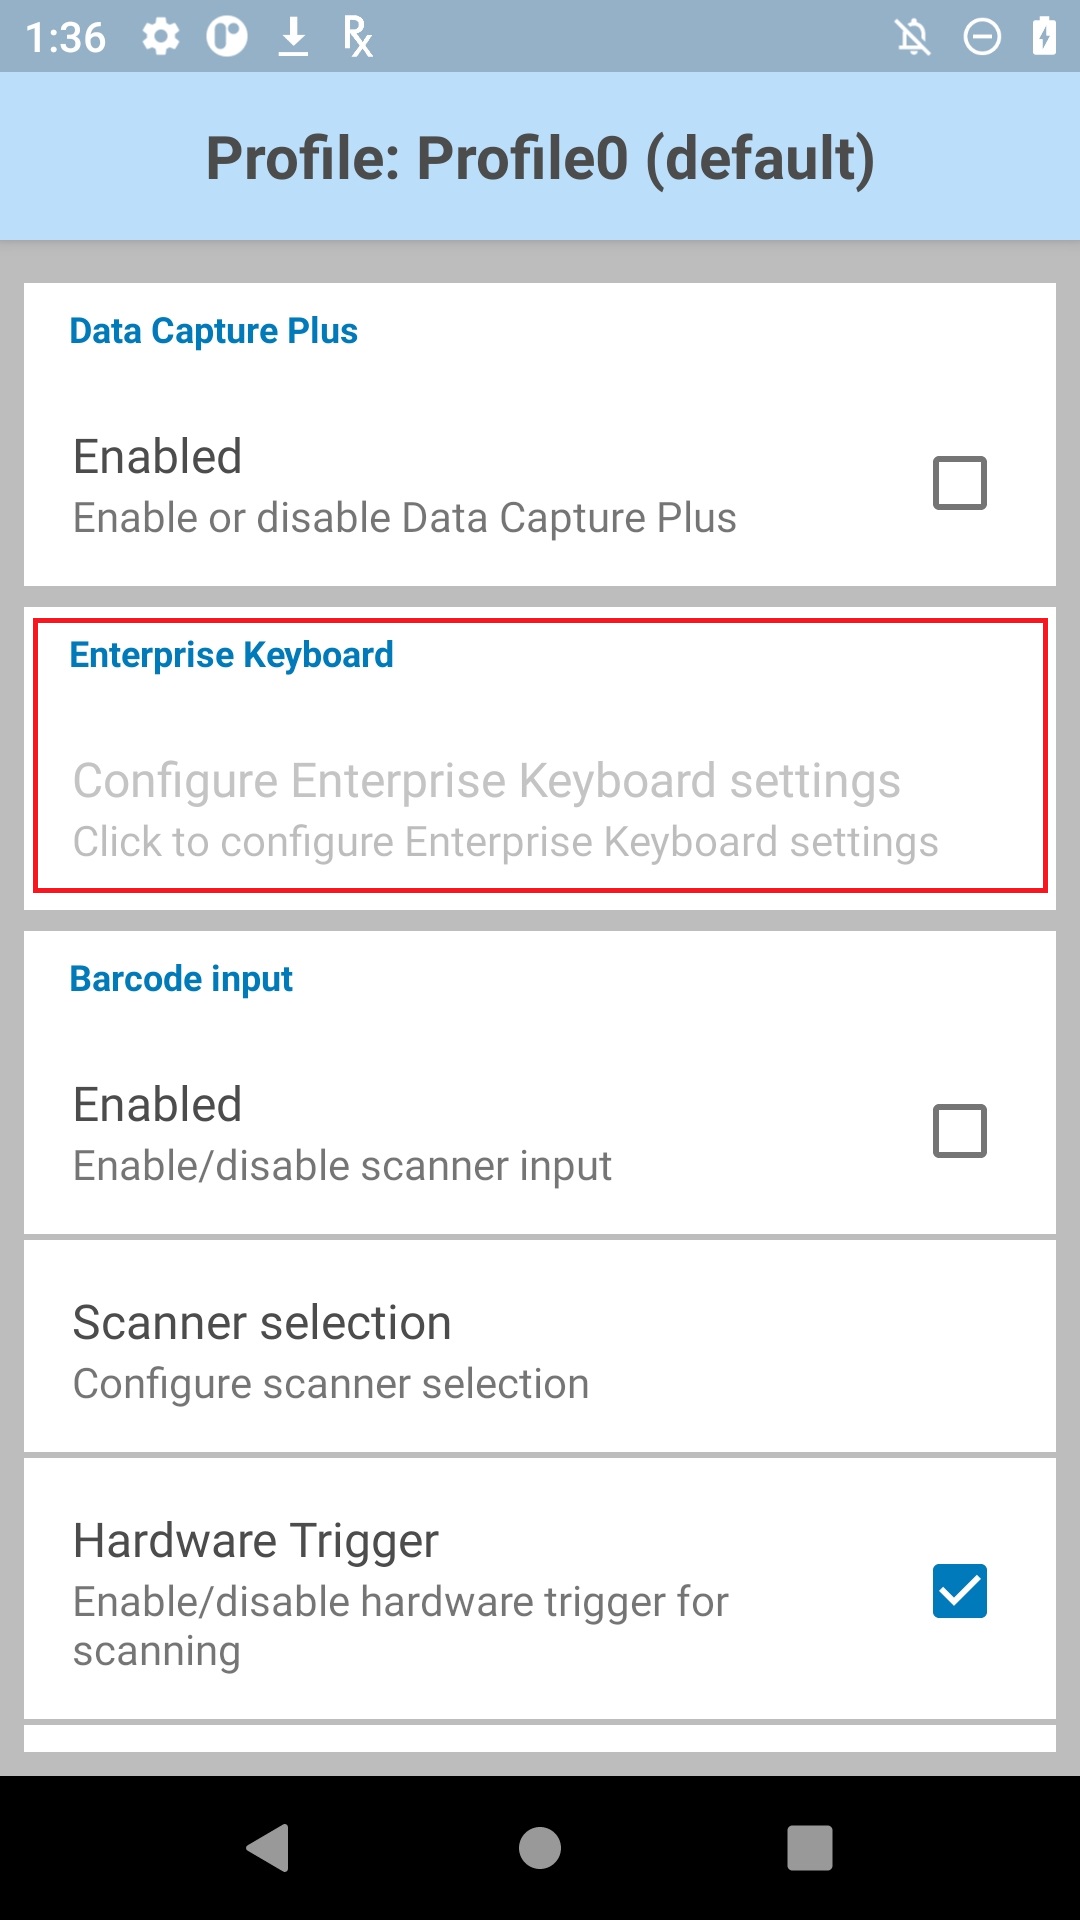Check the Barcode input Enabled checkbox
This screenshot has height=1920, width=1080.
pos(960,1131)
